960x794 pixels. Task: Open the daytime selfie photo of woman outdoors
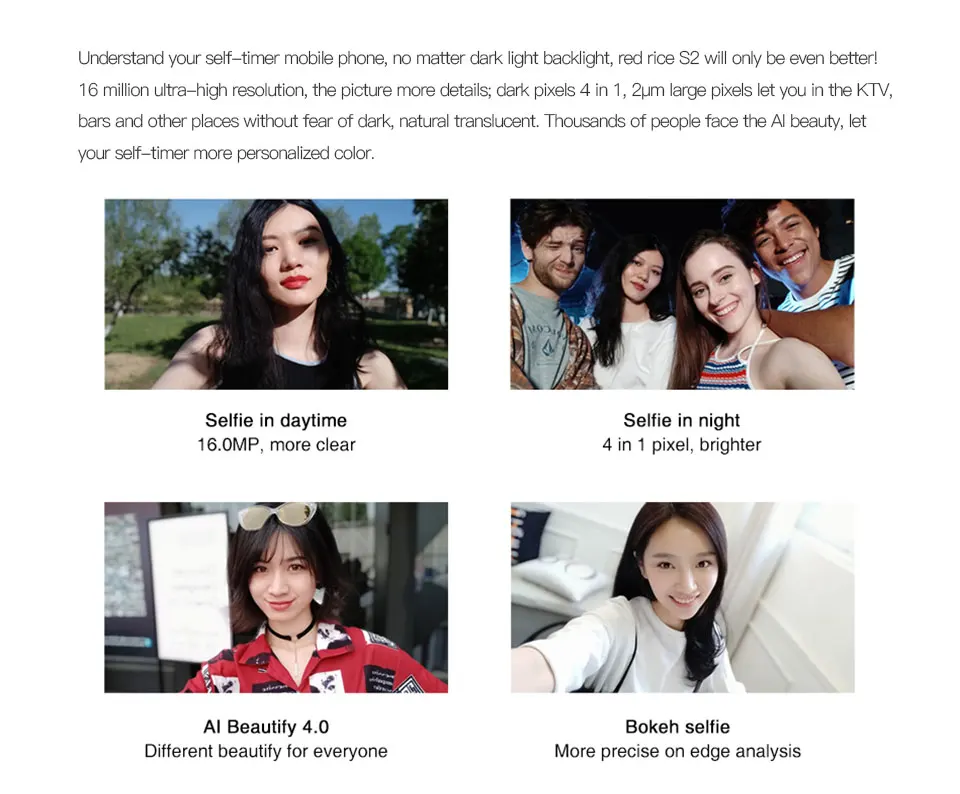pyautogui.click(x=276, y=294)
